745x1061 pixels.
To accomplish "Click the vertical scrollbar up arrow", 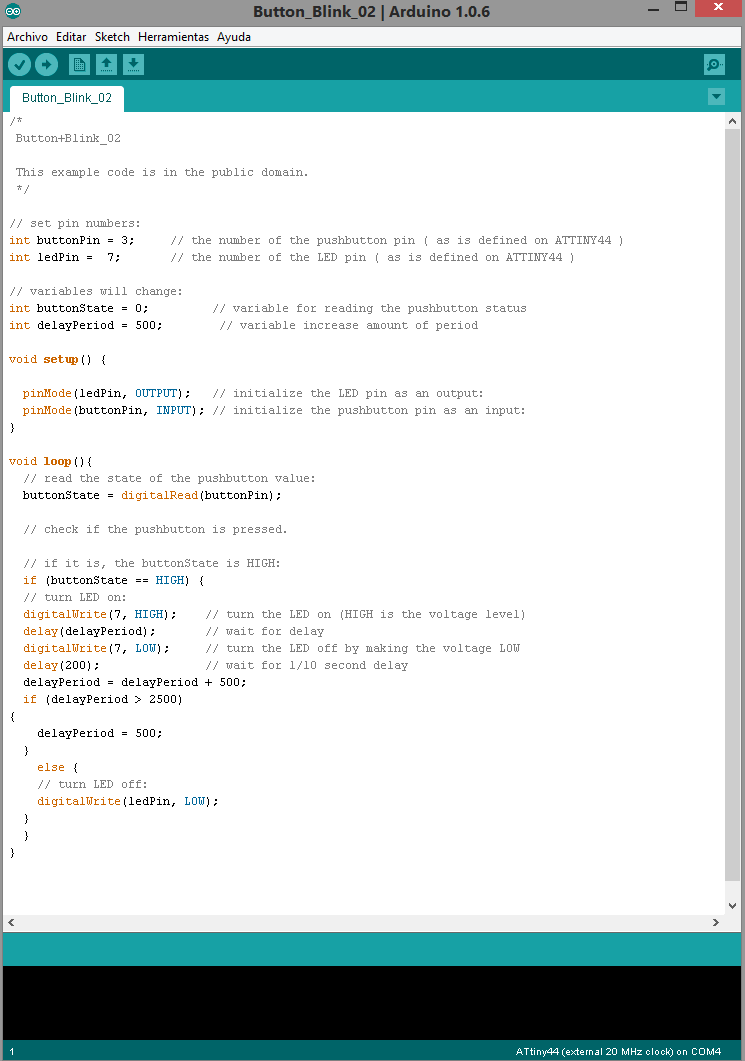I will coord(732,121).
